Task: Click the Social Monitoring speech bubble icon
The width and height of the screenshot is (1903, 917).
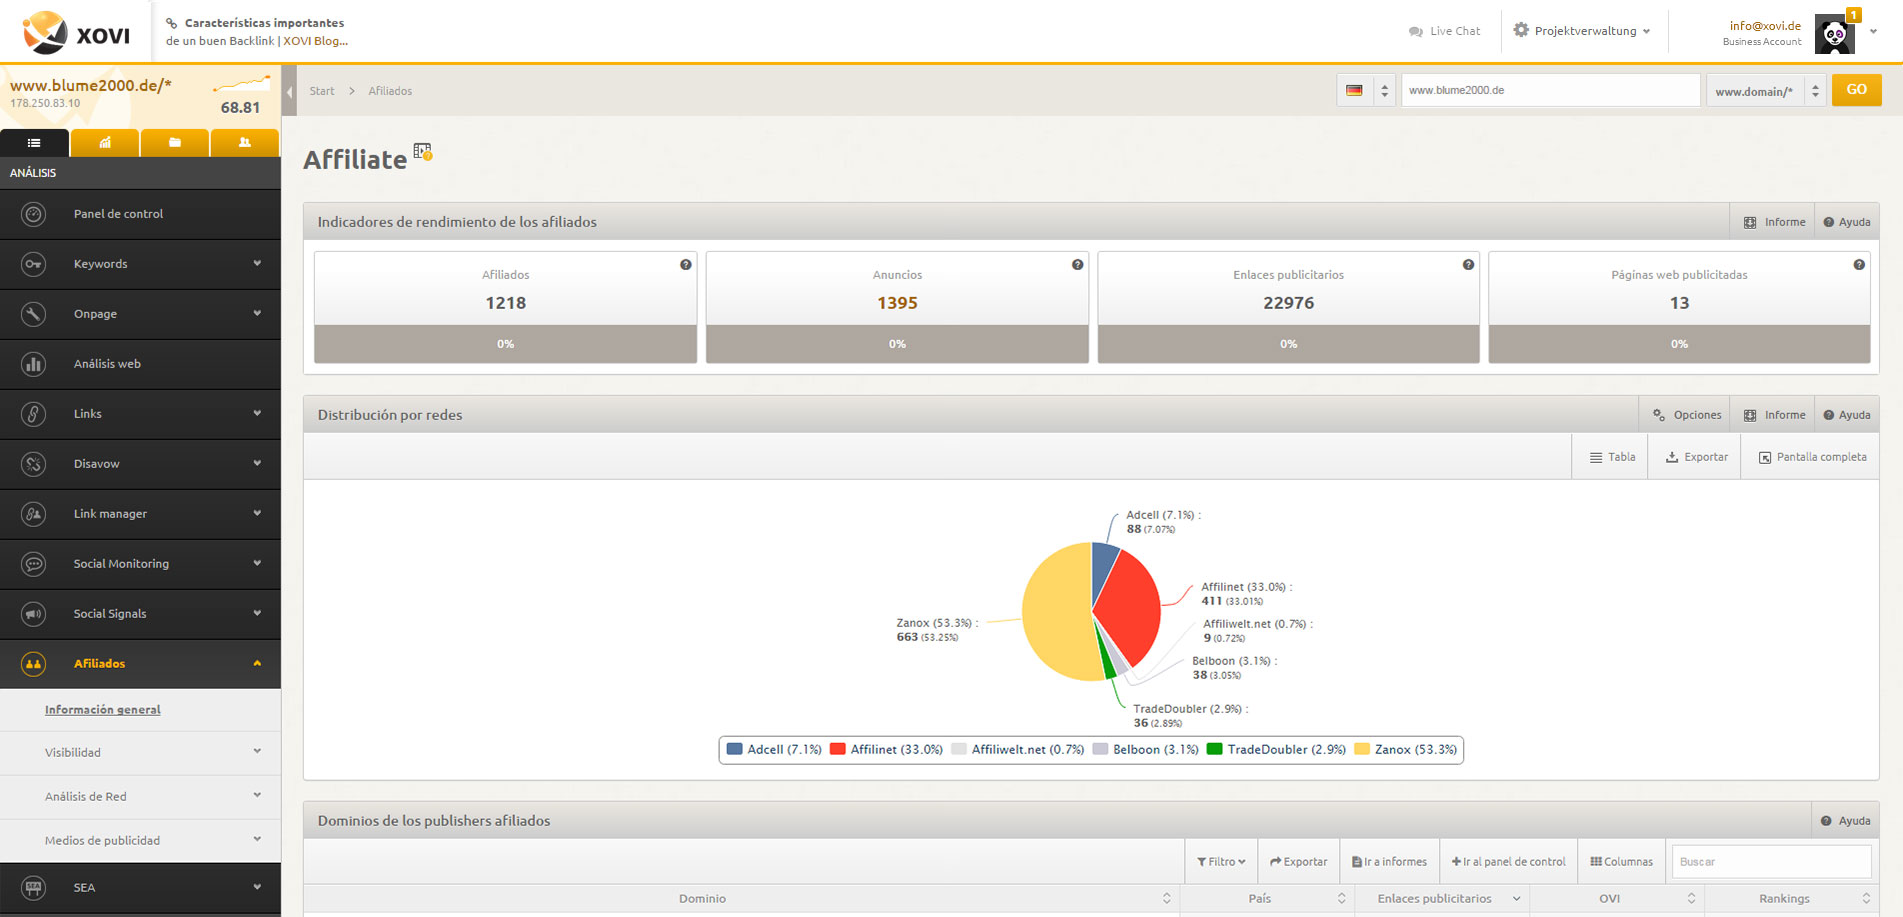Action: 34,564
